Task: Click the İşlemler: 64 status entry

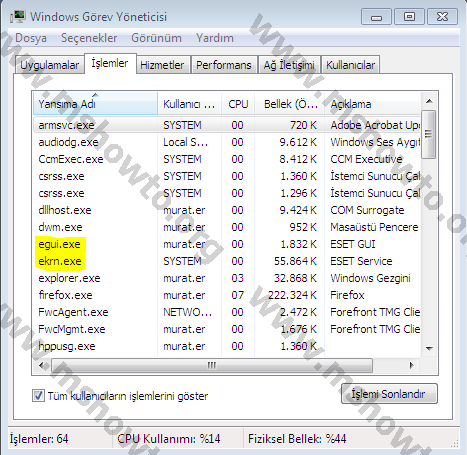Action: pos(39,439)
